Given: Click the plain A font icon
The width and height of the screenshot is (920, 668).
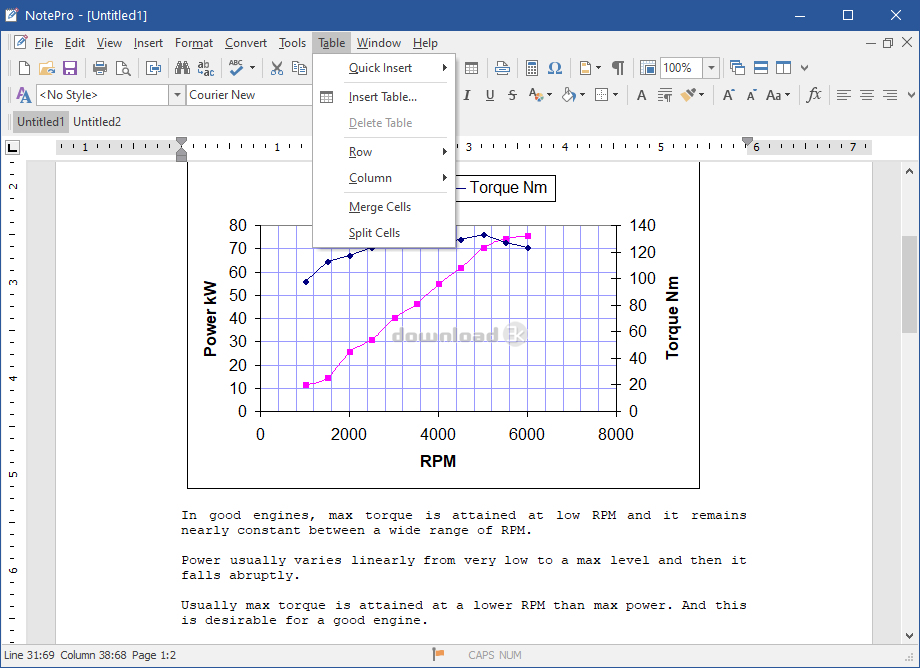Looking at the screenshot, I should click(641, 95).
